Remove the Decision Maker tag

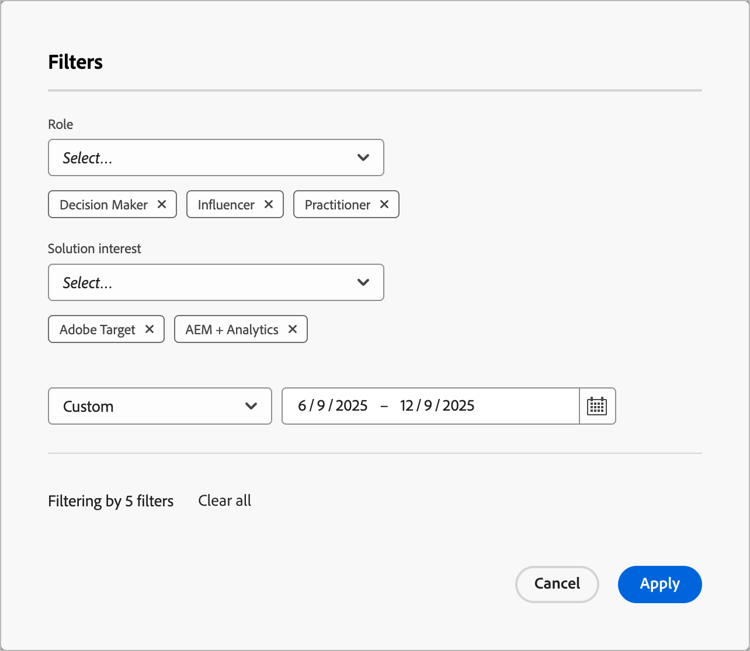162,205
